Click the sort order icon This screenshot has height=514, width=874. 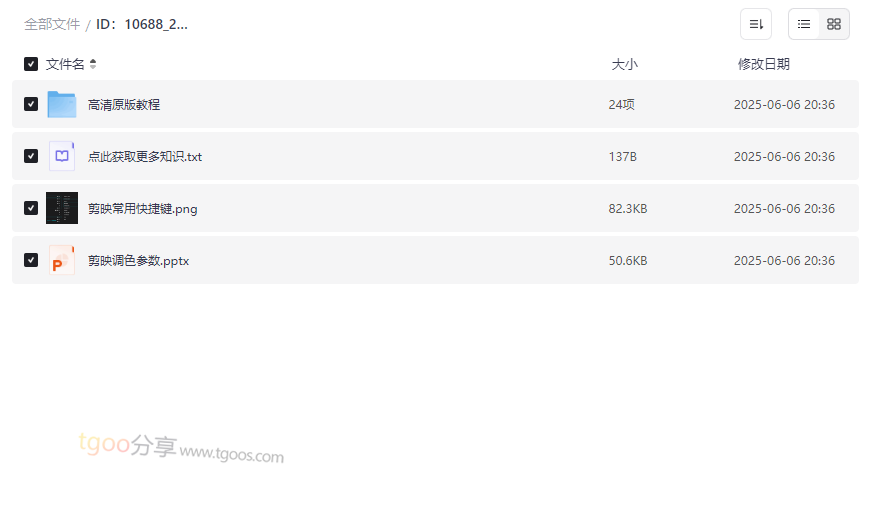(x=756, y=24)
